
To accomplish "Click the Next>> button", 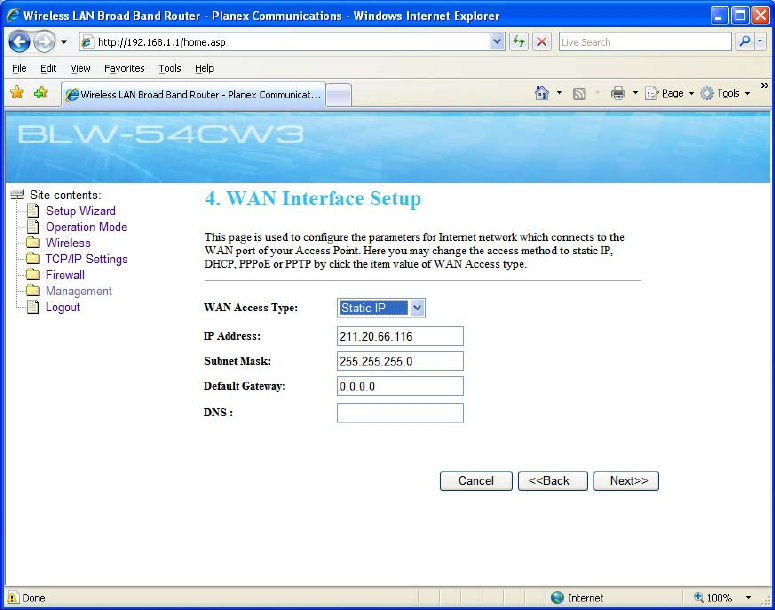I will point(626,481).
